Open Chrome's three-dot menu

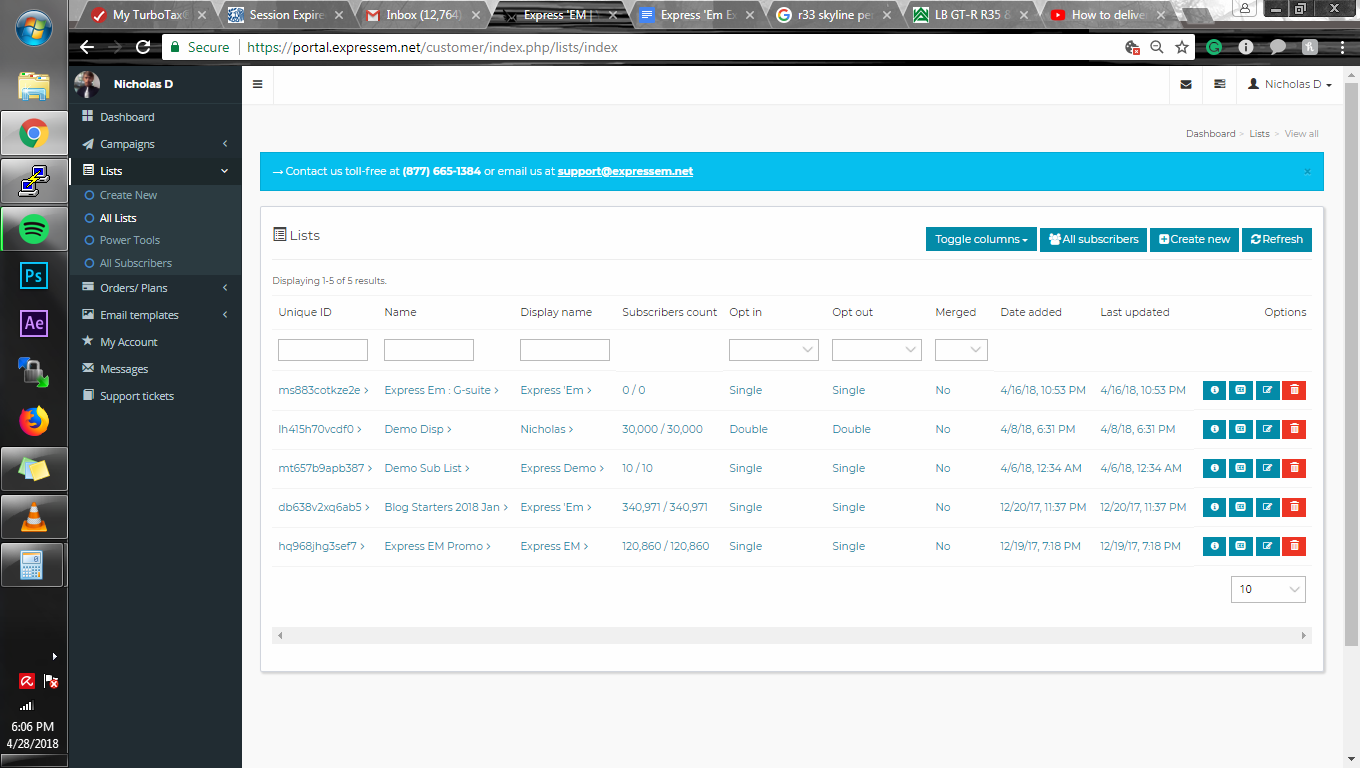click(1342, 47)
